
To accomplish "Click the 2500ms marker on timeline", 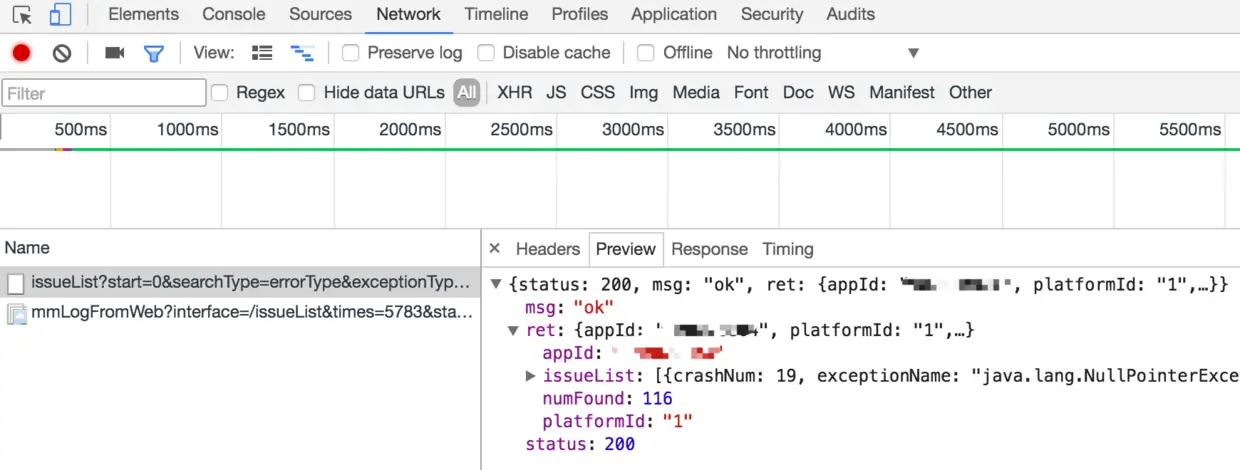I will (521, 129).
